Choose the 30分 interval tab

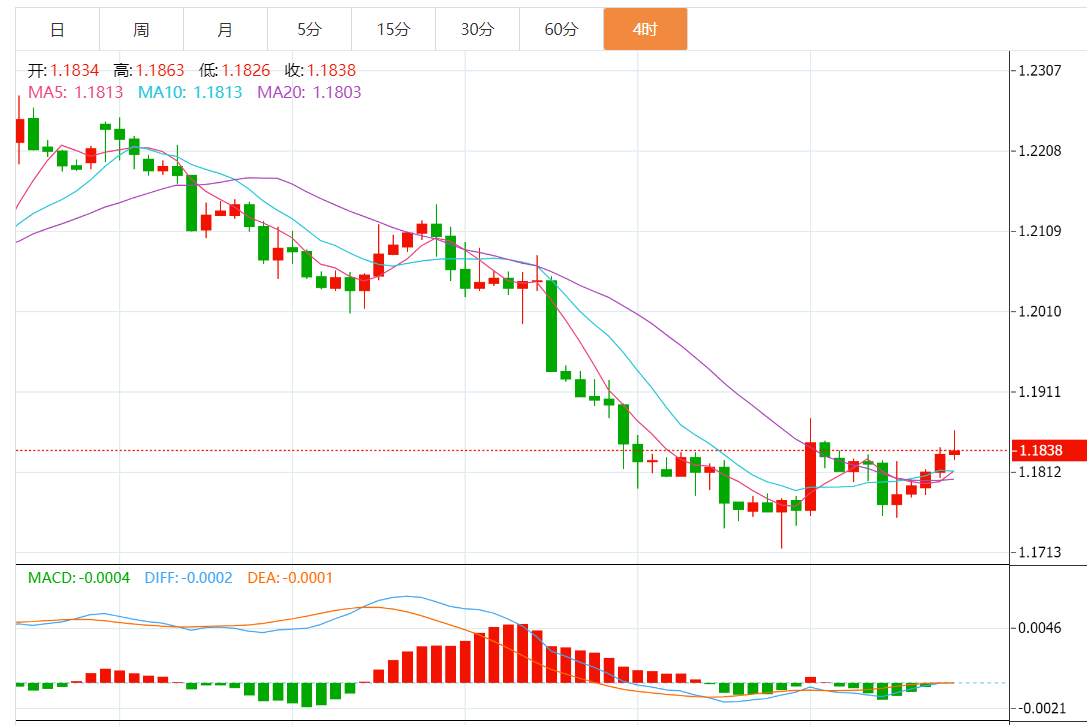pos(478,29)
